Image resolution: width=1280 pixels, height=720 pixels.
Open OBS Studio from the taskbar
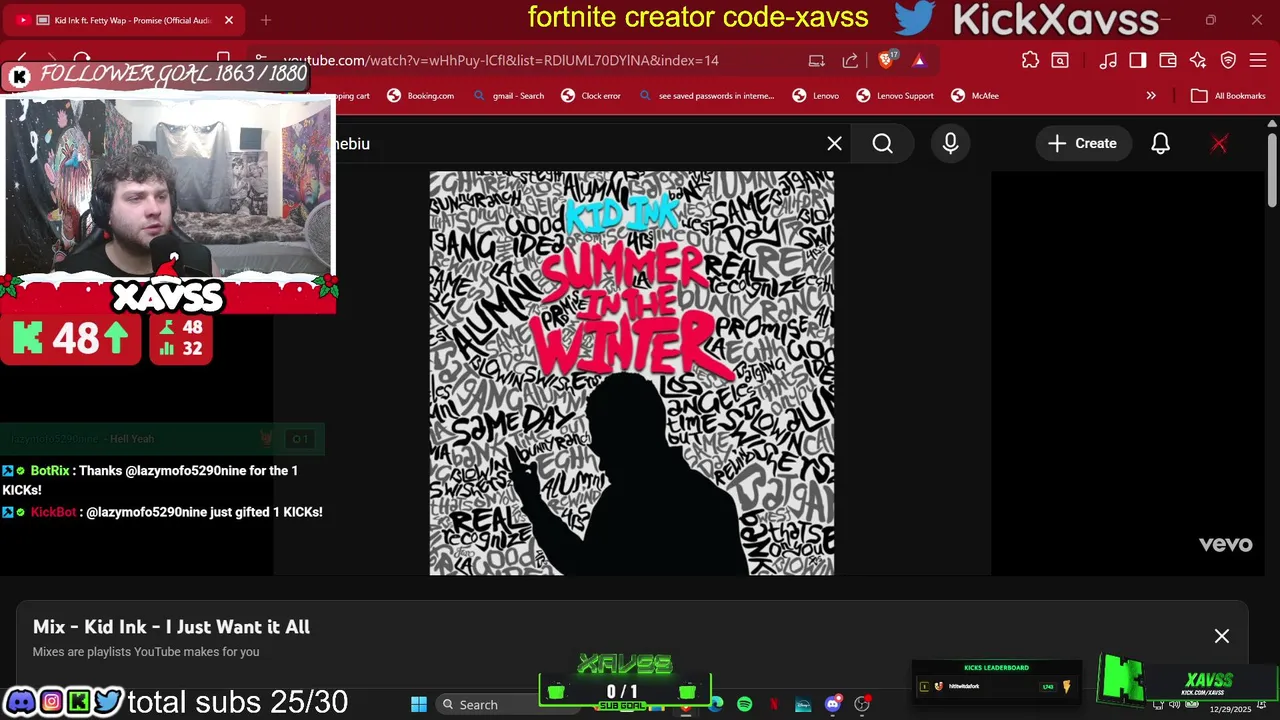tap(862, 704)
